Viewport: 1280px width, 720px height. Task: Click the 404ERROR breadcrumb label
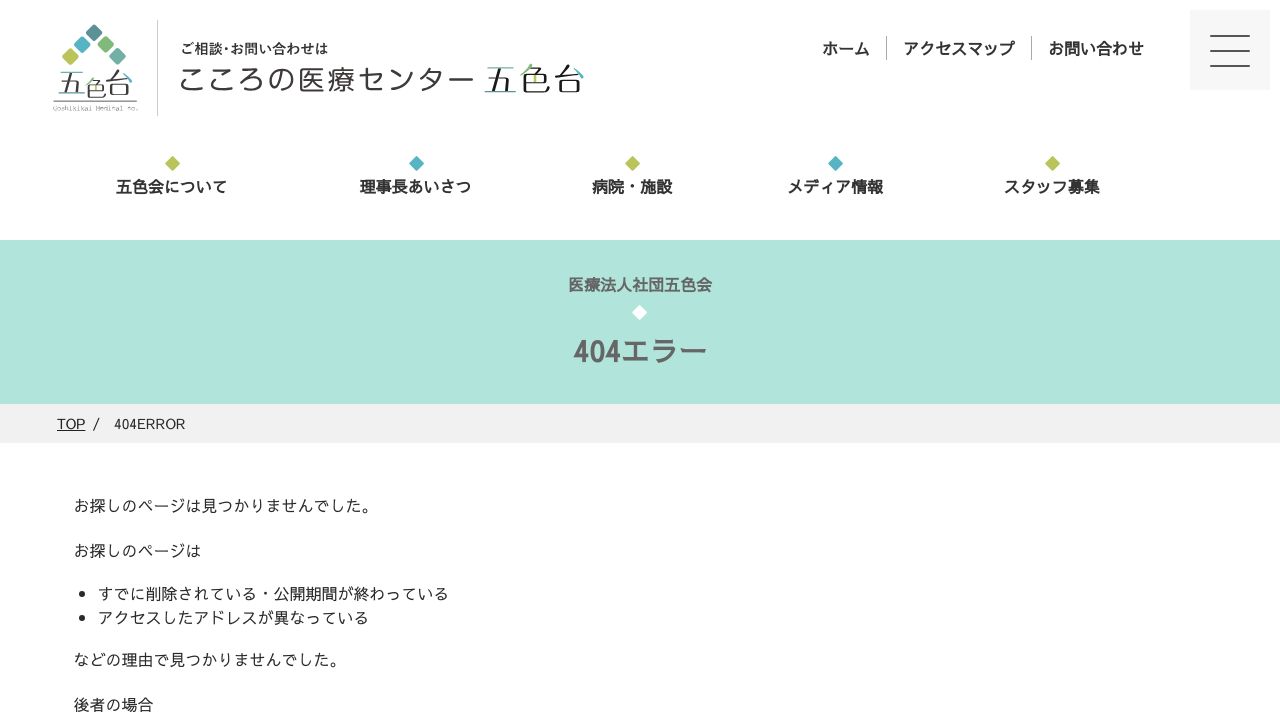[149, 424]
